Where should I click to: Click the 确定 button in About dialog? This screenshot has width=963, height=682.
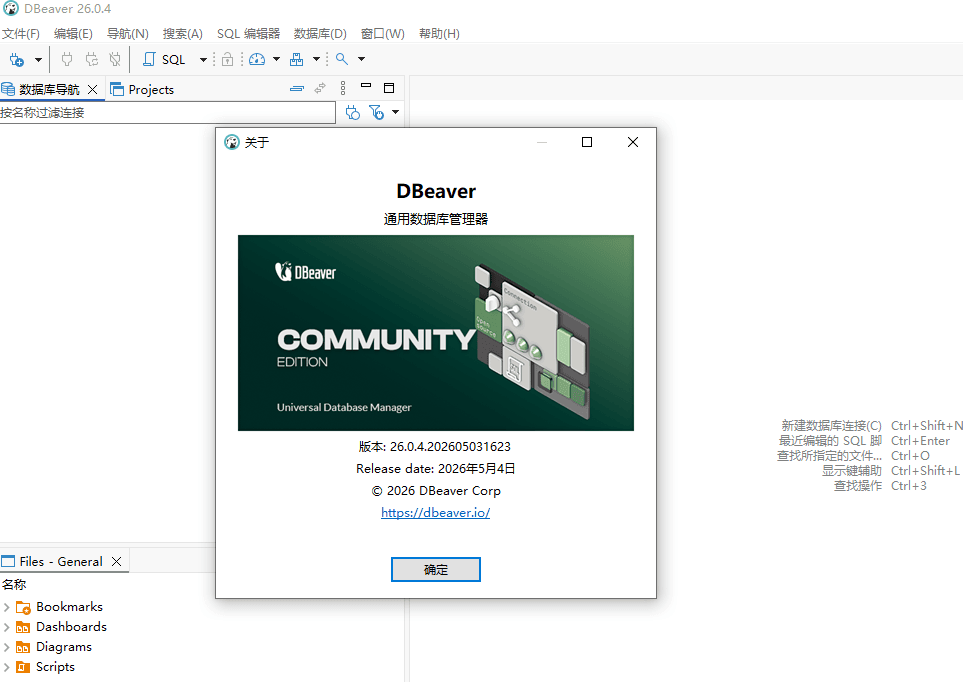(436, 570)
